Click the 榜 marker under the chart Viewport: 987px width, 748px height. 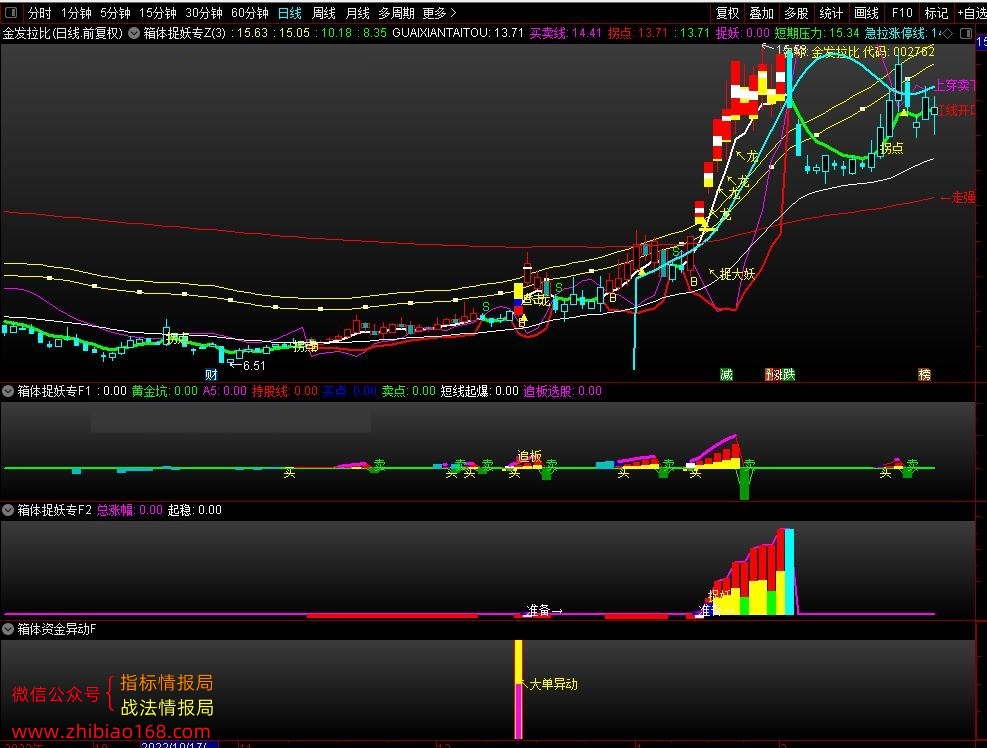pos(925,375)
